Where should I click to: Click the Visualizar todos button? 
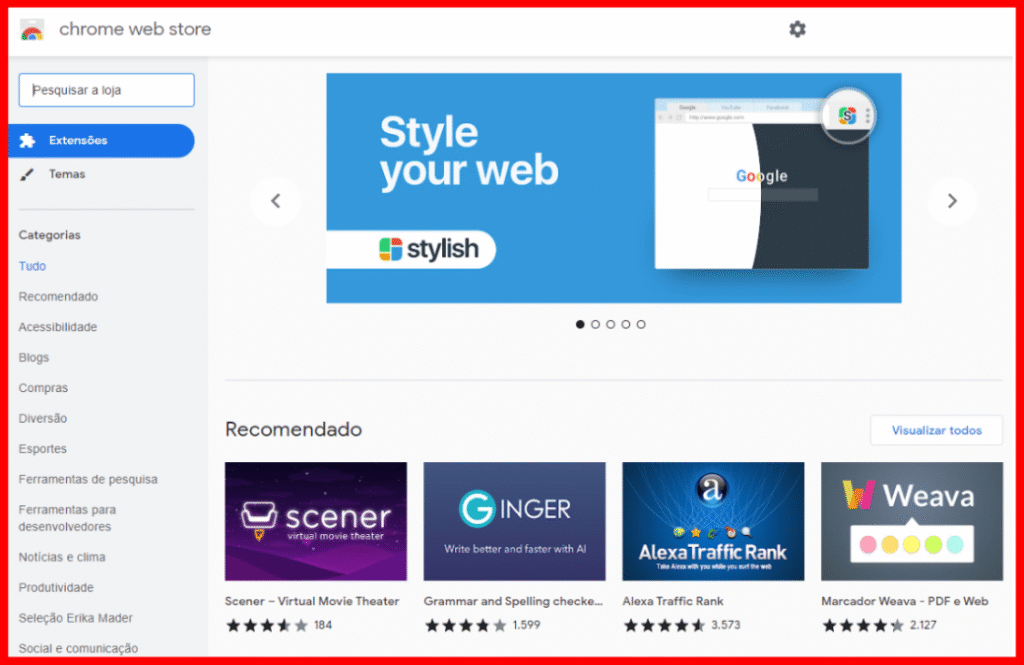point(936,430)
